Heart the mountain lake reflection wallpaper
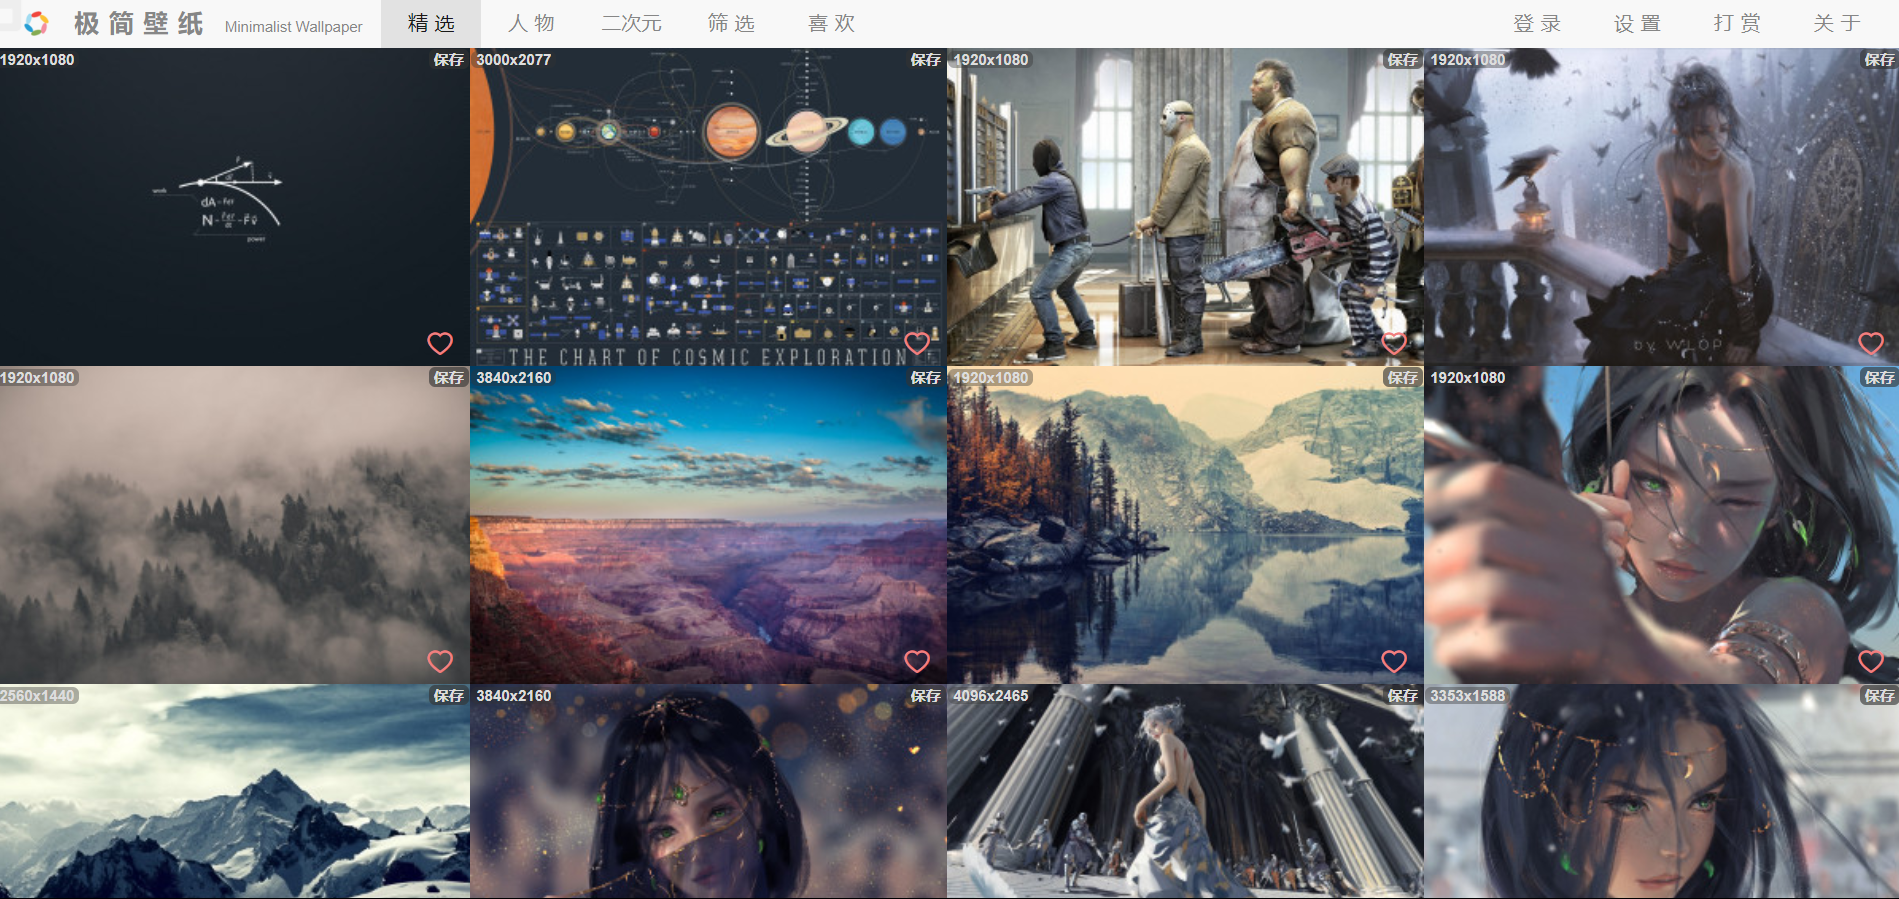The height and width of the screenshot is (899, 1899). (1394, 661)
